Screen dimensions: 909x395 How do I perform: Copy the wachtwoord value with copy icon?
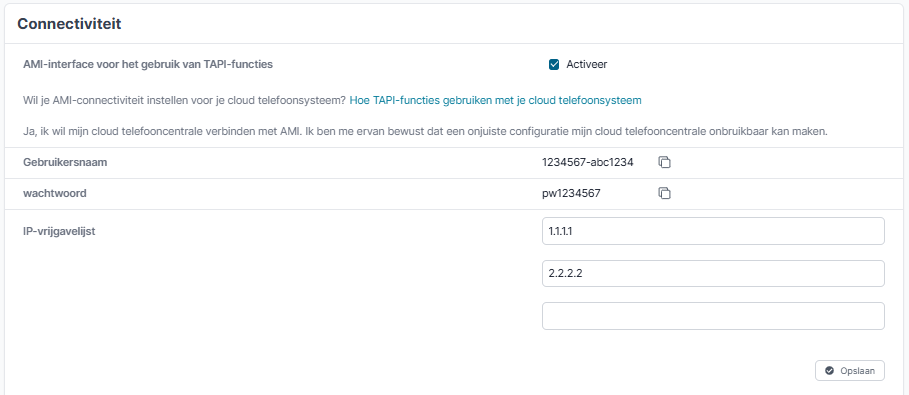tap(664, 193)
